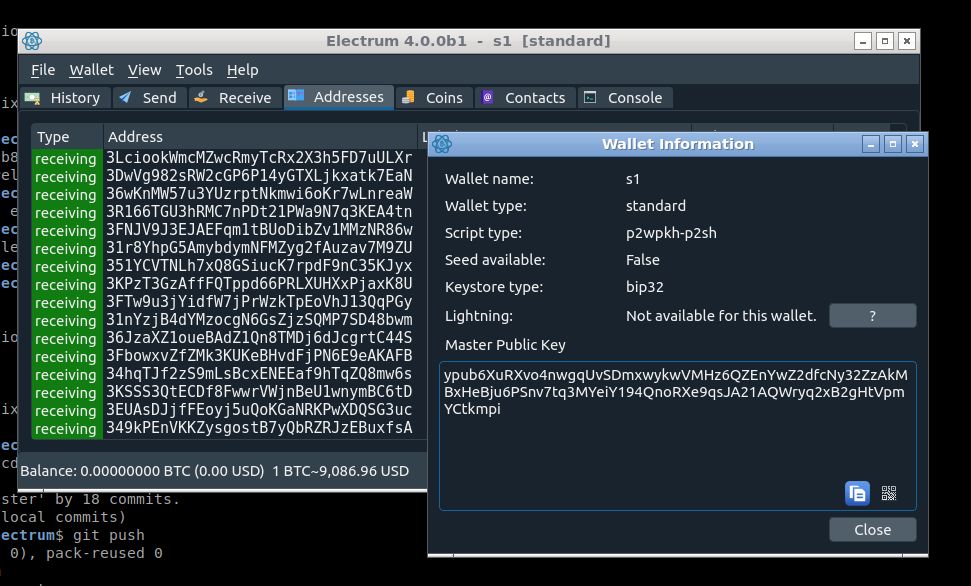Click the History tab icon
The width and height of the screenshot is (971, 586).
coord(32,98)
